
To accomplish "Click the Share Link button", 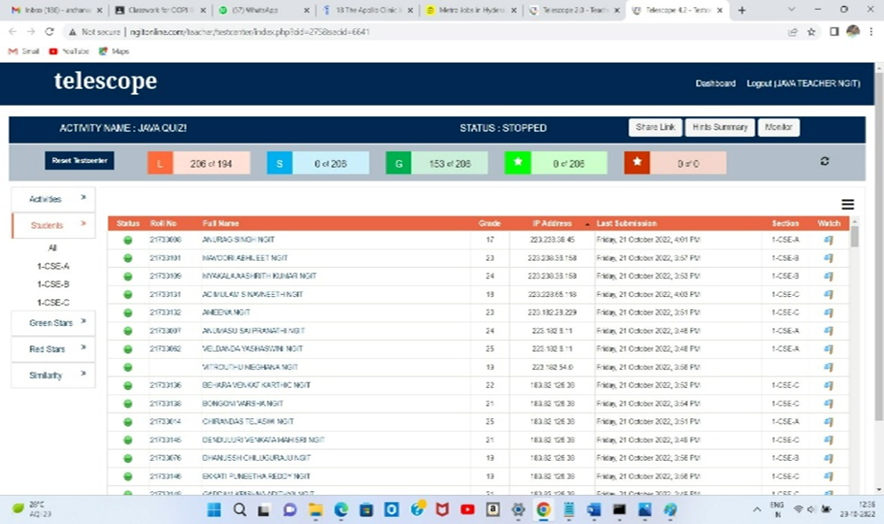I will [655, 128].
